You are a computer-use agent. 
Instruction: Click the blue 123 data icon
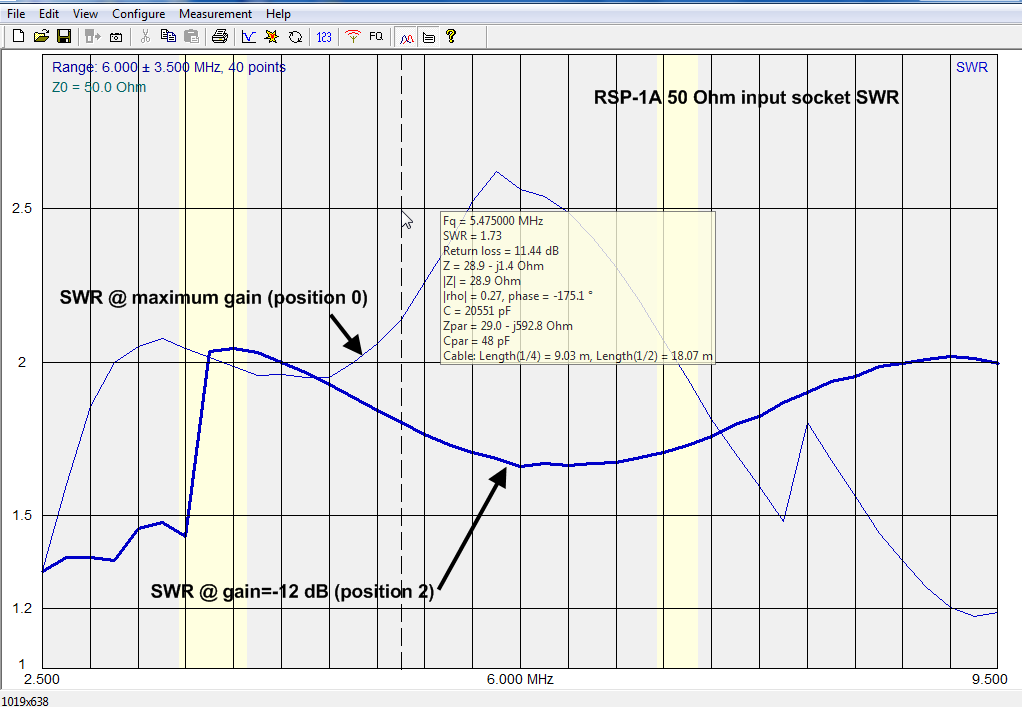(324, 36)
